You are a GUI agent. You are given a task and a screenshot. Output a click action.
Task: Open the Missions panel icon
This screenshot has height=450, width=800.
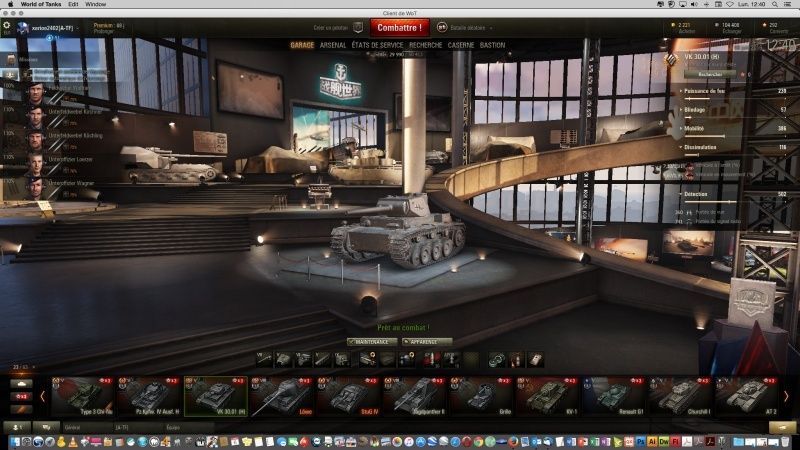[11, 60]
